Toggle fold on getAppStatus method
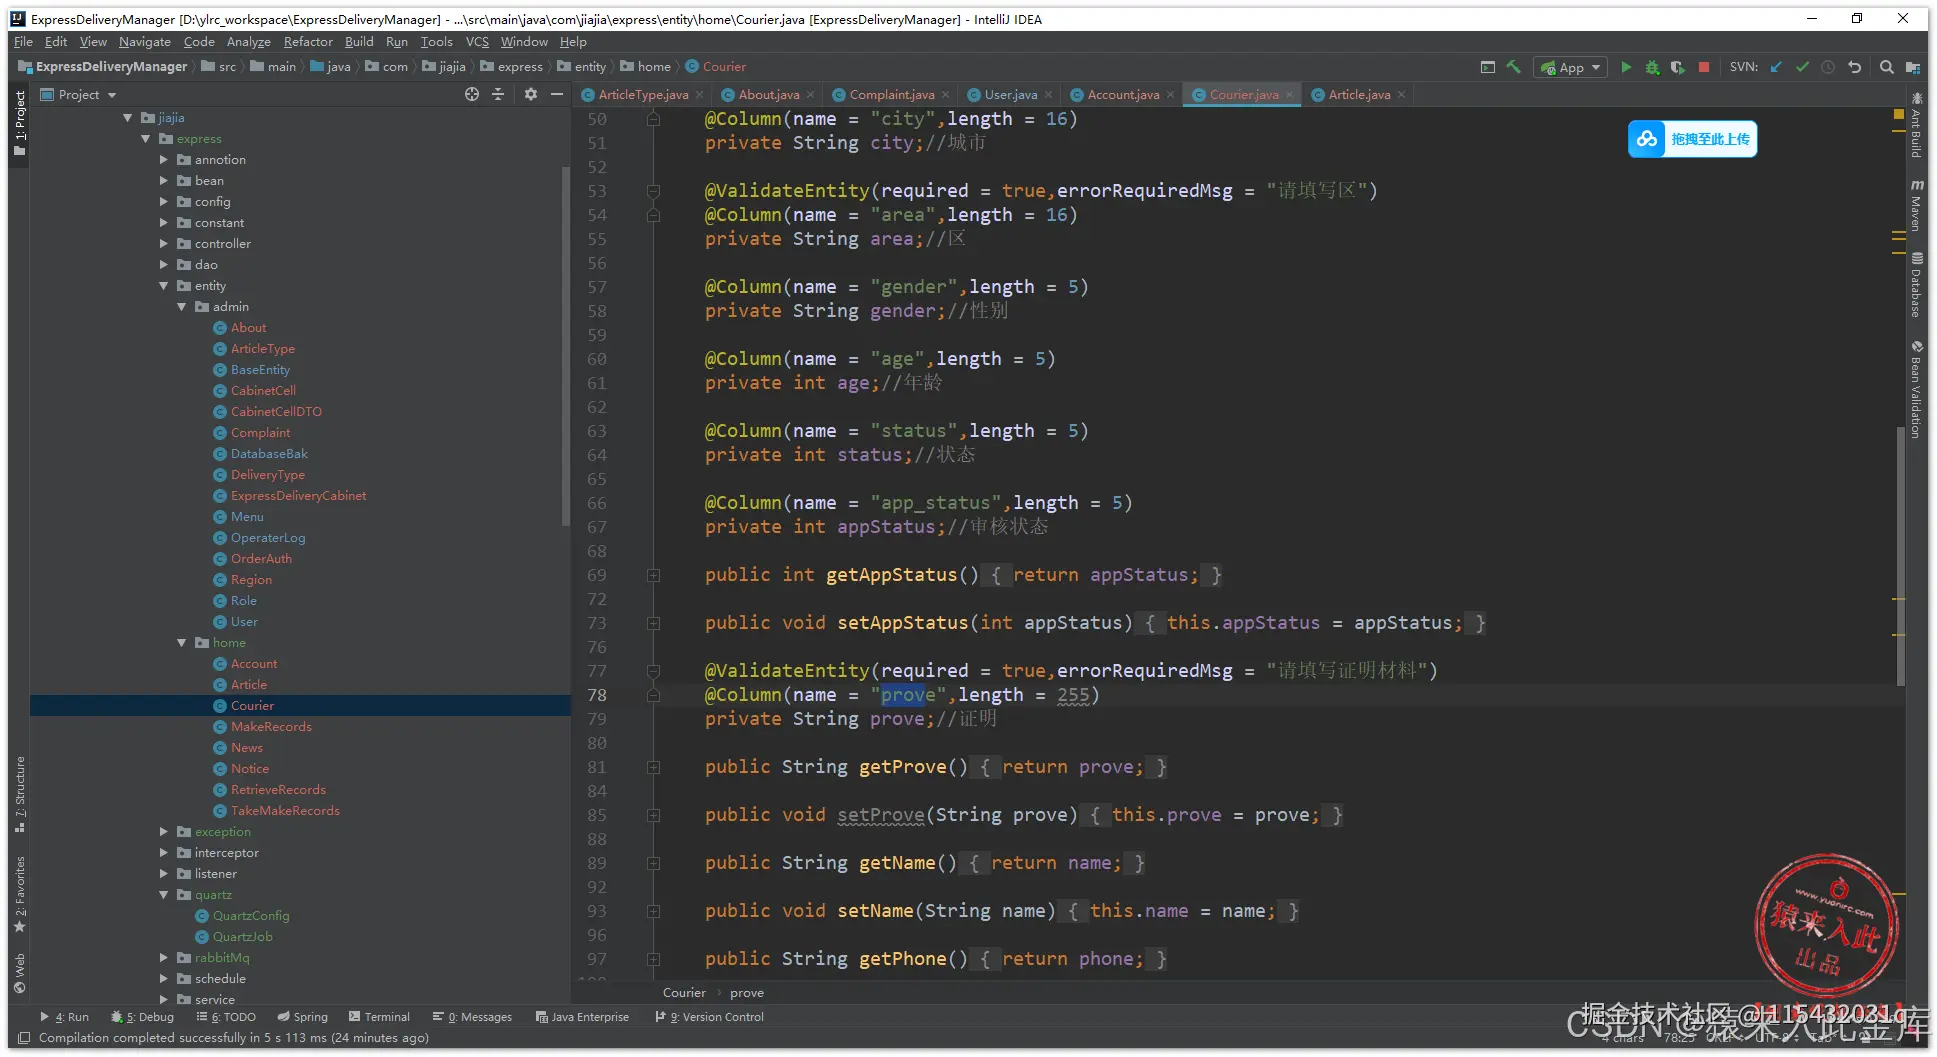 [653, 575]
